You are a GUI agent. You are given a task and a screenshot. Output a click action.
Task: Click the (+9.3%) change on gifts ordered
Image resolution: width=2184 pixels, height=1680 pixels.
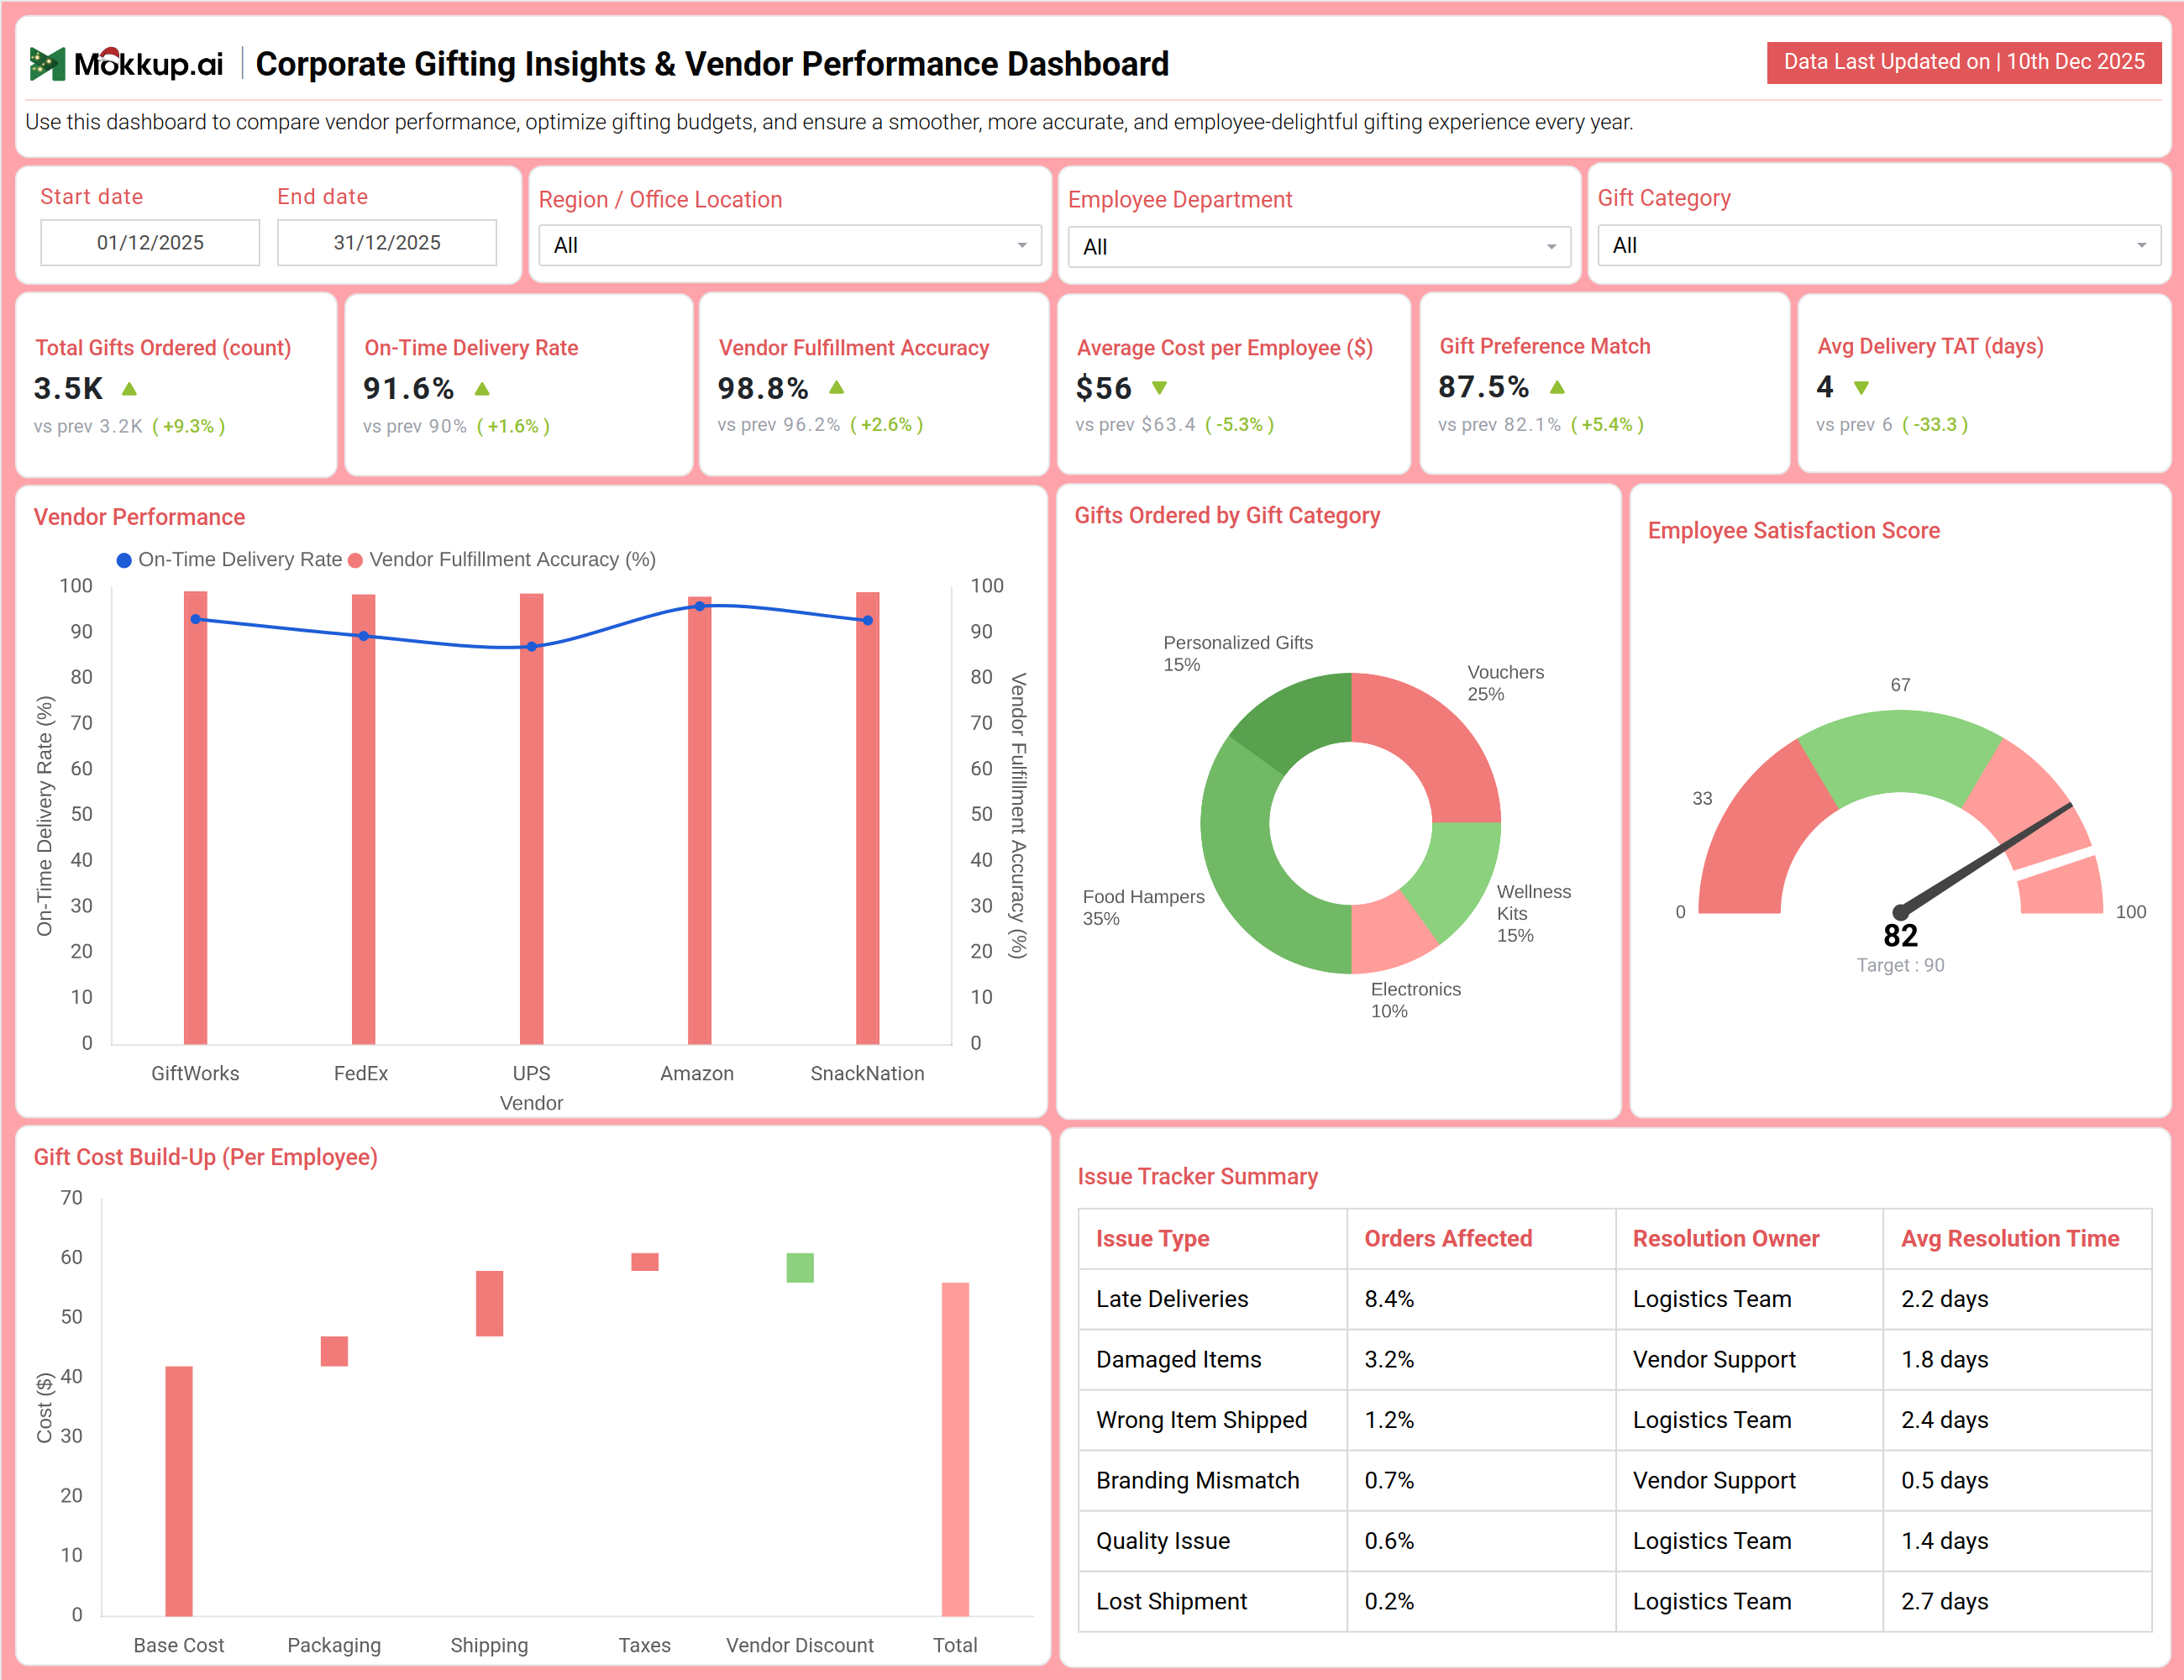(x=188, y=426)
